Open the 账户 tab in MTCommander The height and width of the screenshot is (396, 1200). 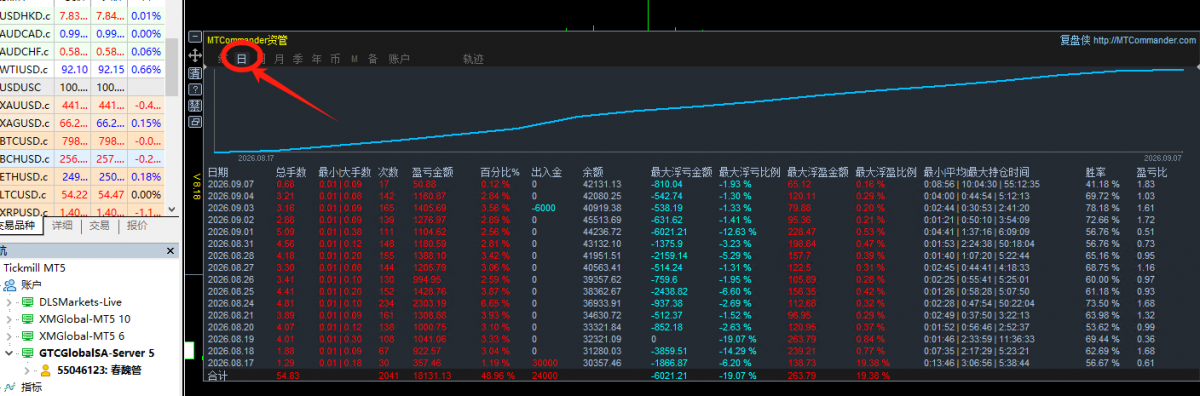click(x=398, y=59)
